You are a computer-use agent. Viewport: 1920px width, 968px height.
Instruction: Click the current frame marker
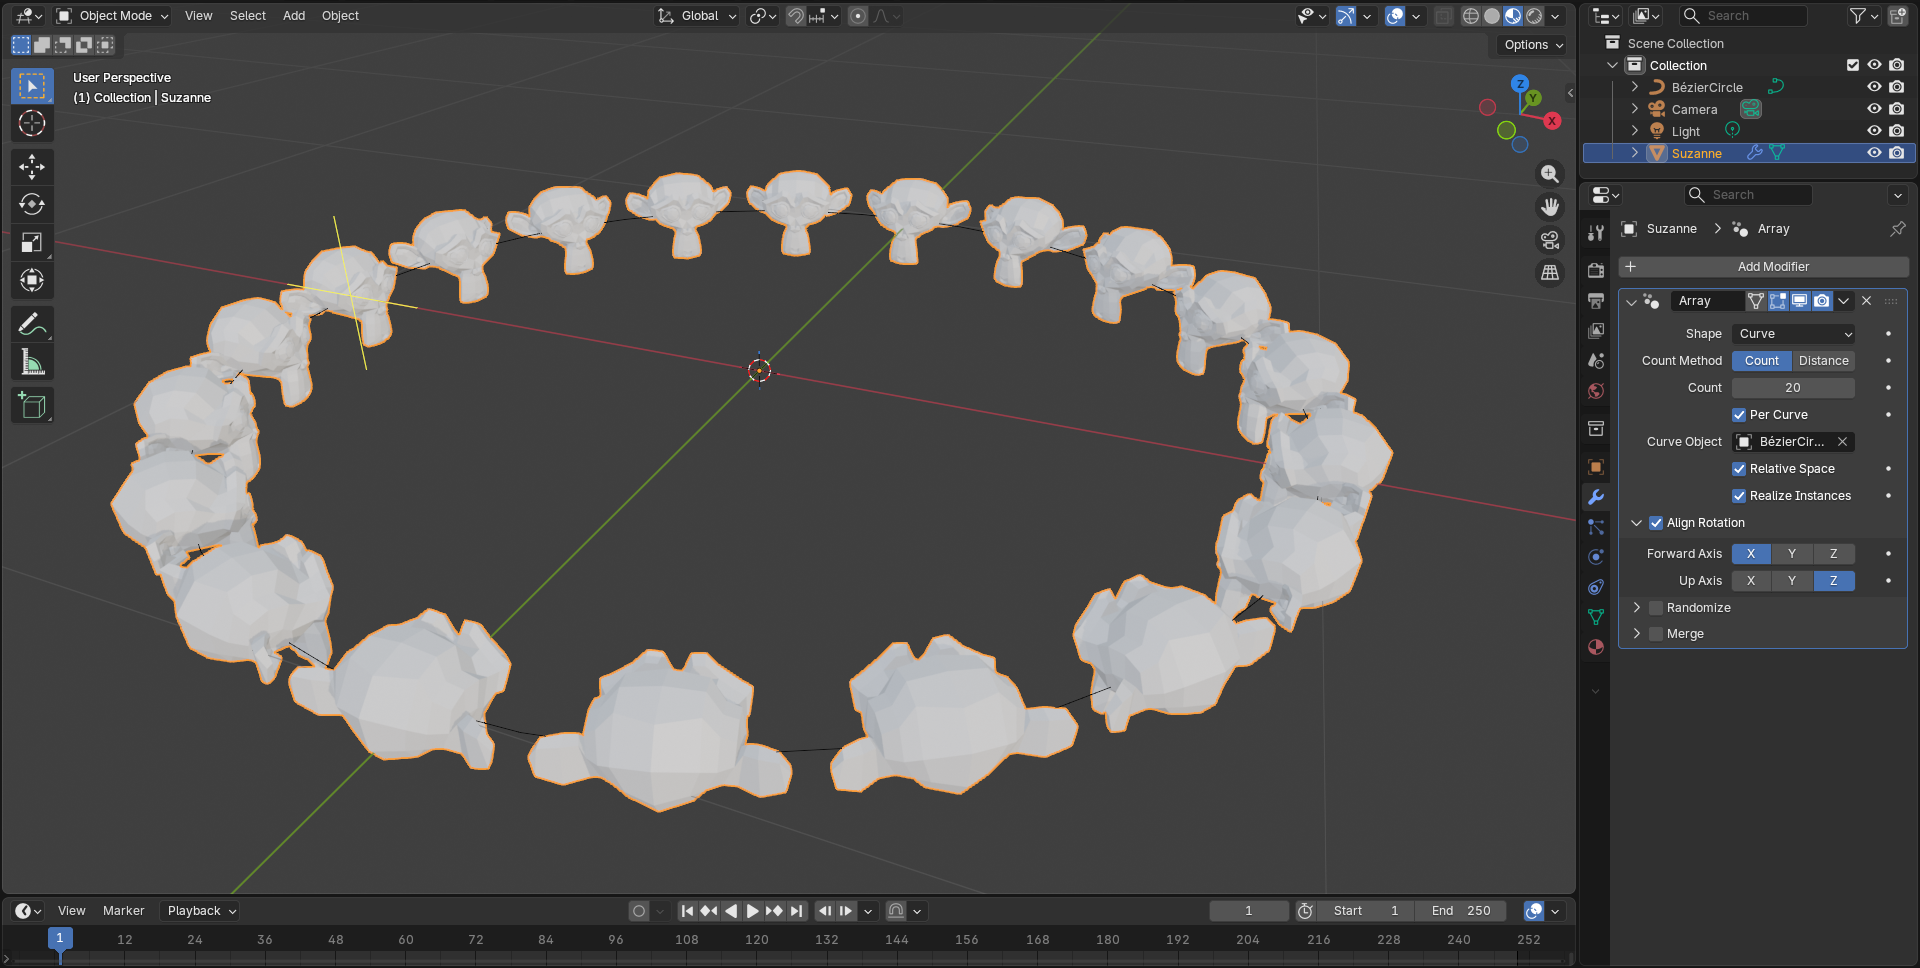pyautogui.click(x=60, y=938)
